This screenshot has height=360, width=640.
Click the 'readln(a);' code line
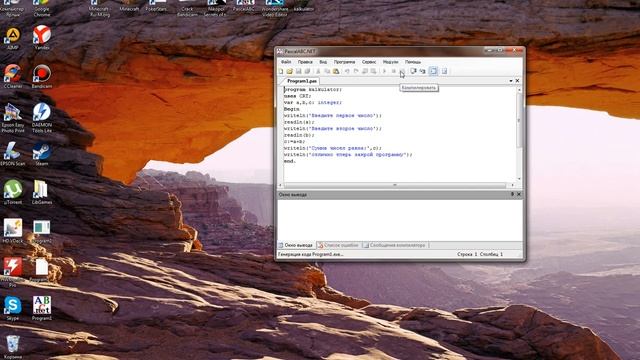(x=299, y=122)
